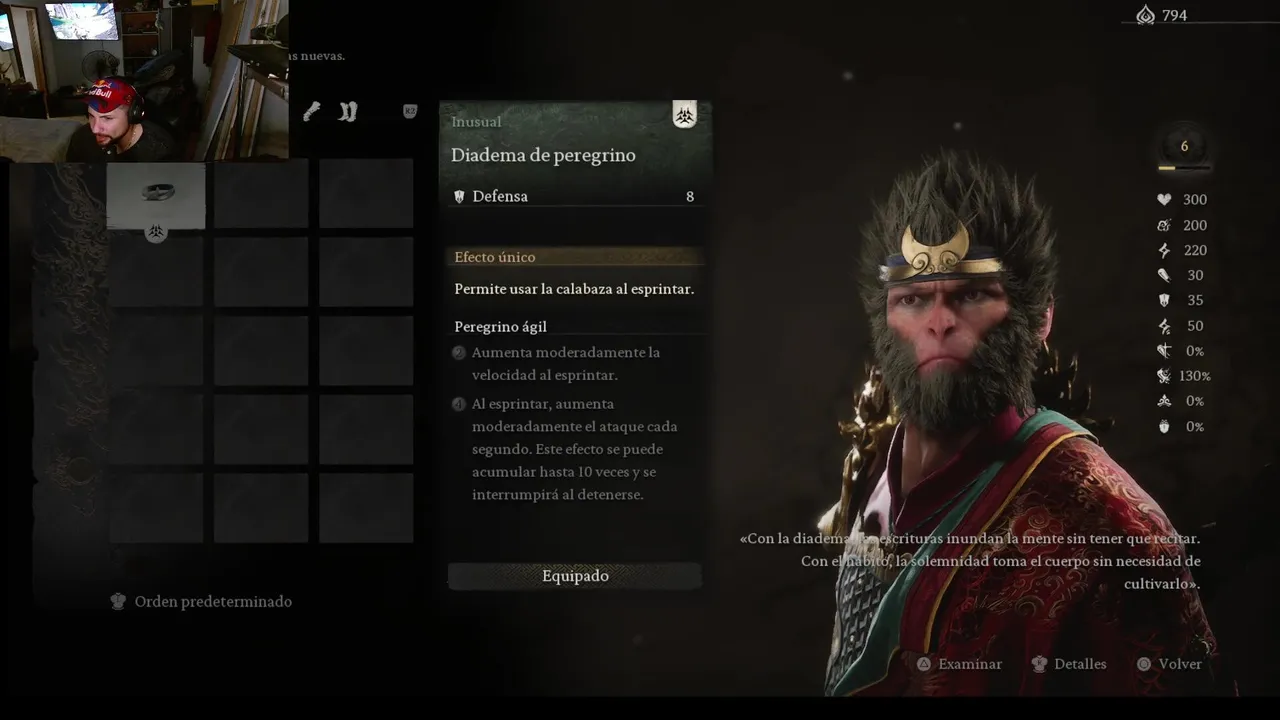Click the stamina icon showing 220
This screenshot has height=720, width=1280.
(1164, 250)
